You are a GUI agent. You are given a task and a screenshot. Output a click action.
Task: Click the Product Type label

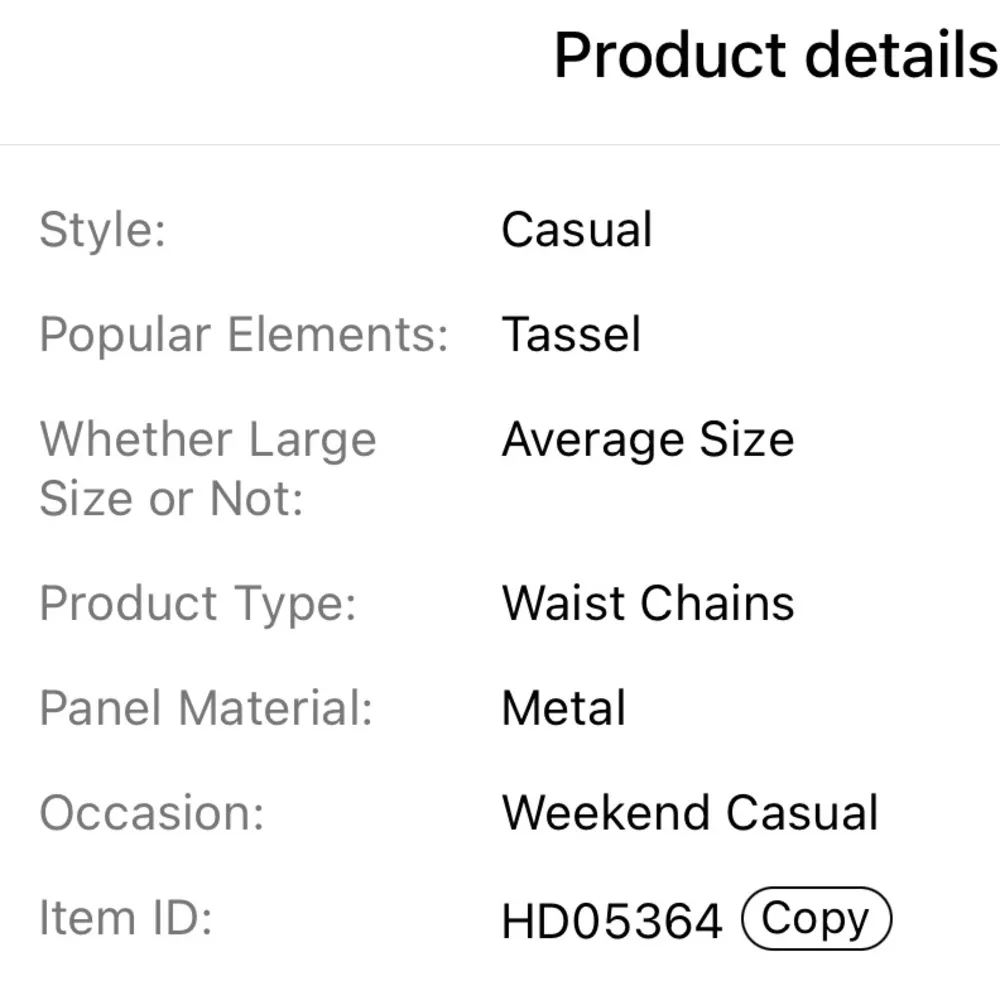point(198,603)
